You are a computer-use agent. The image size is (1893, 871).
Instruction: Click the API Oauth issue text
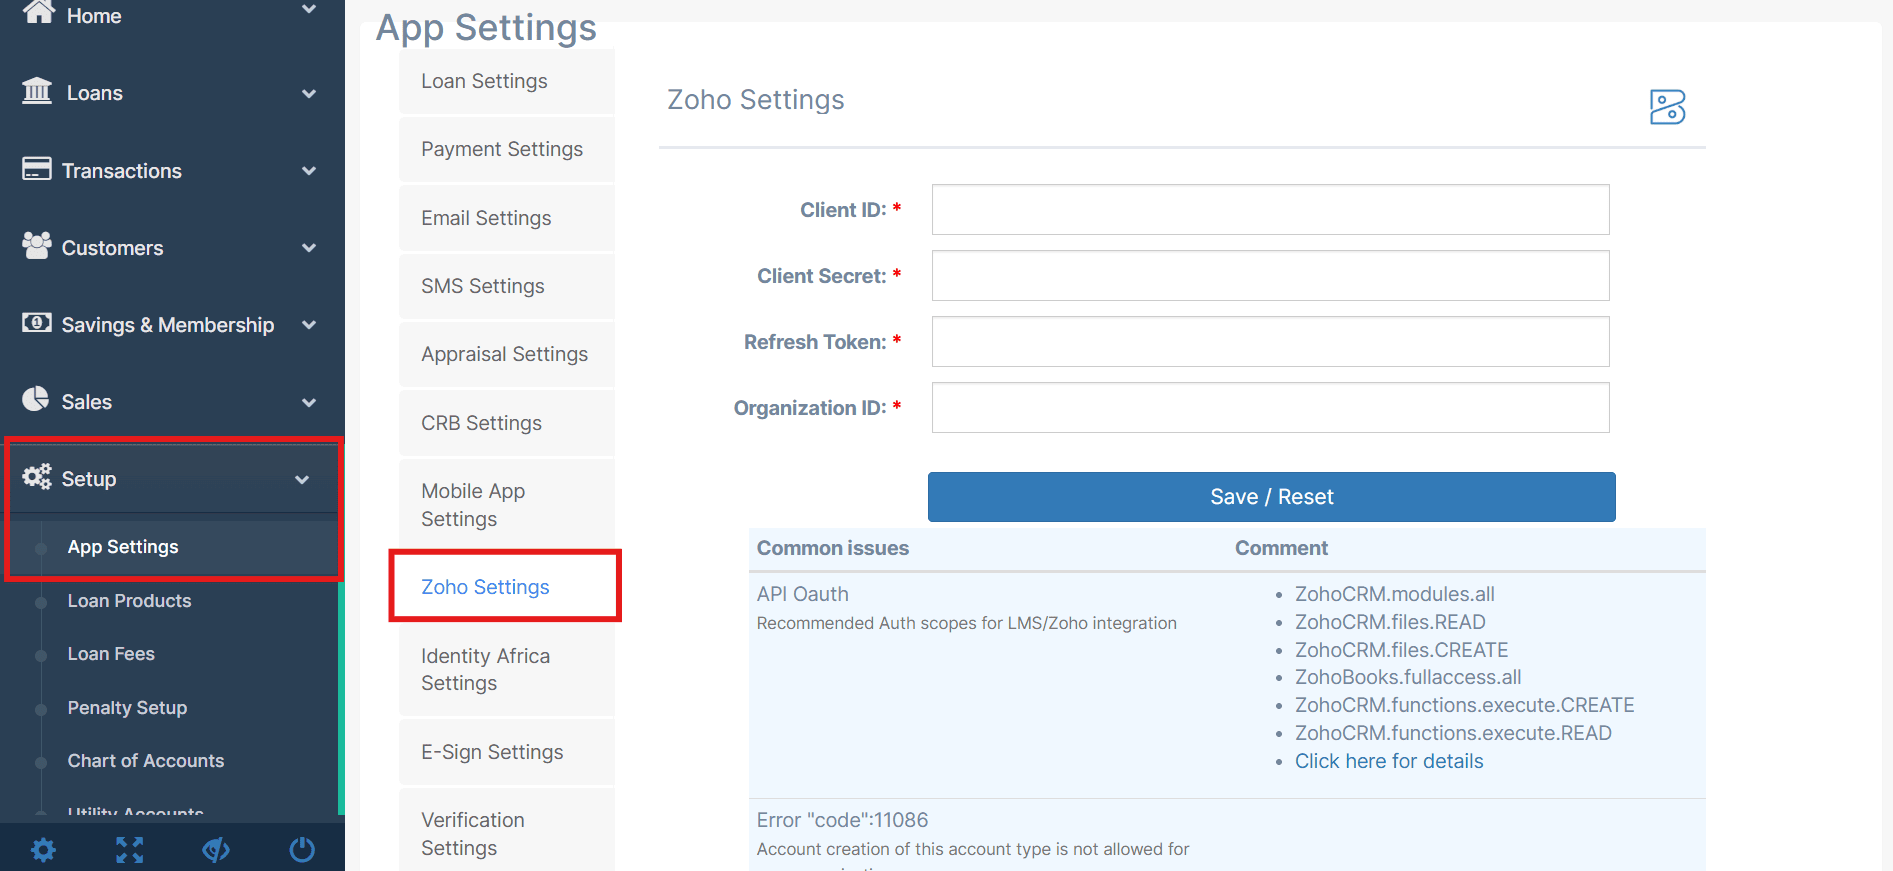(x=803, y=594)
